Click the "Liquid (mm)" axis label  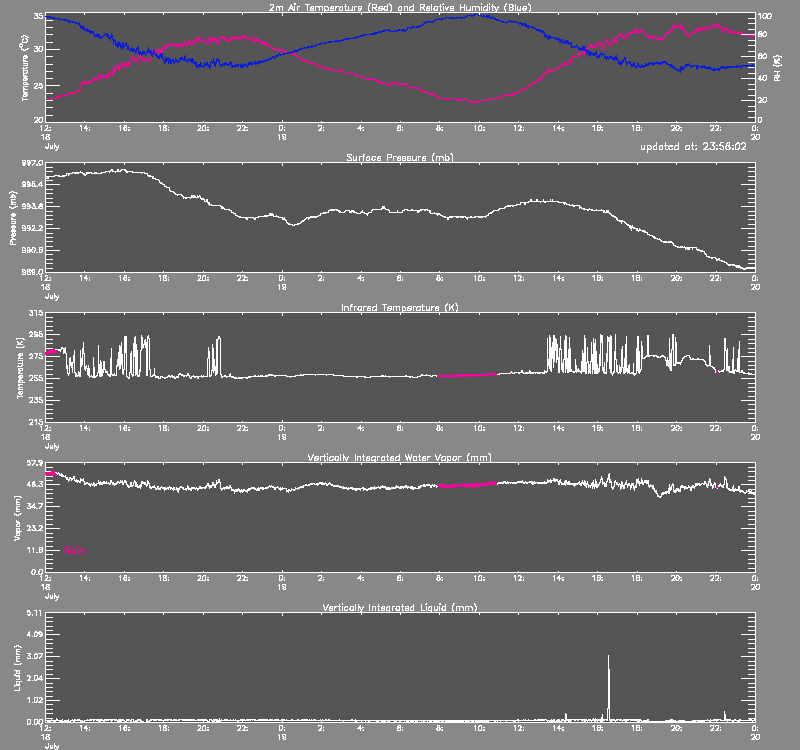click(17, 668)
